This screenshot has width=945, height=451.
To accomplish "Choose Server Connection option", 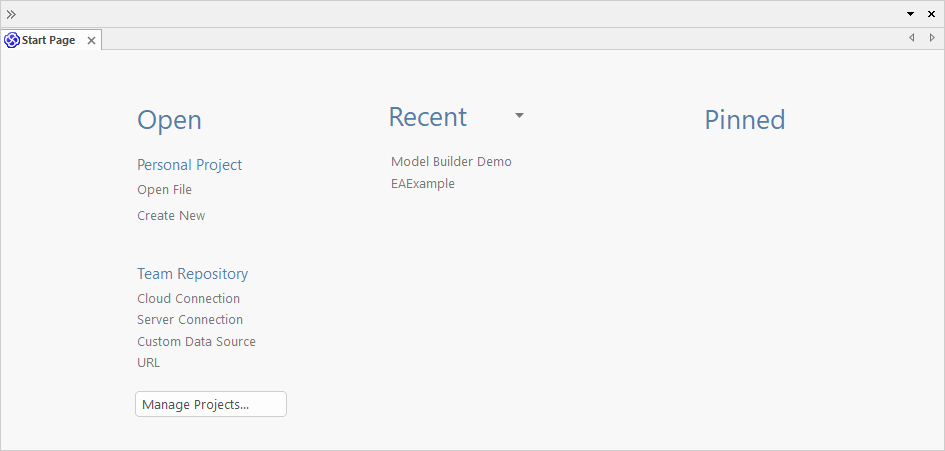I will click(x=190, y=320).
